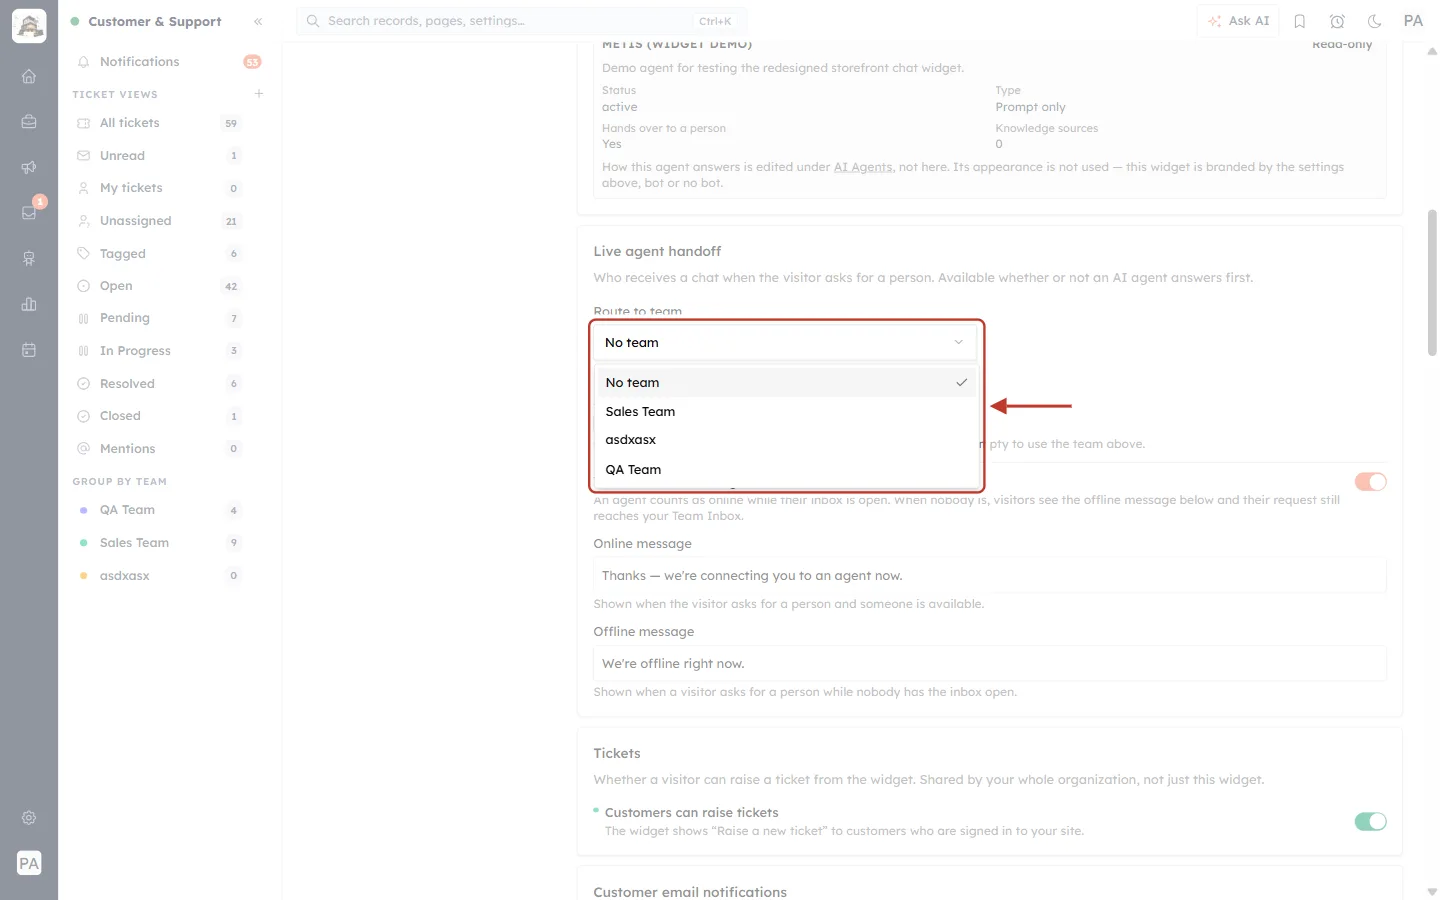
Task: Collapse the sidebar with the double chevron
Action: coord(258,21)
